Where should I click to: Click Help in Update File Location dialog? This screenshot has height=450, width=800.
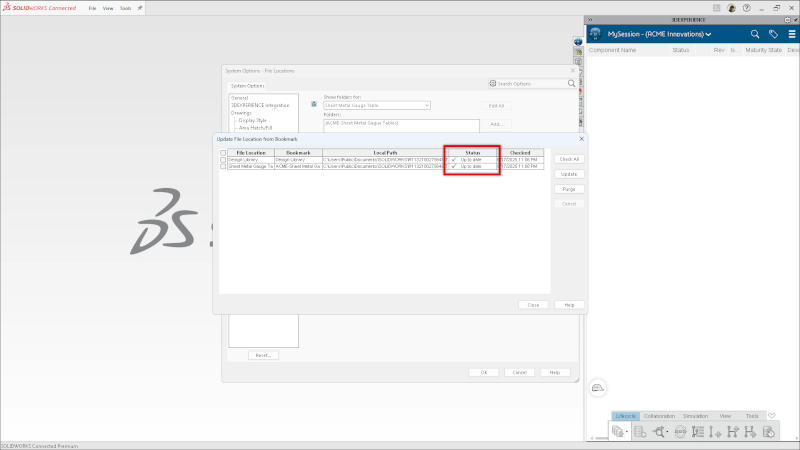pos(569,305)
